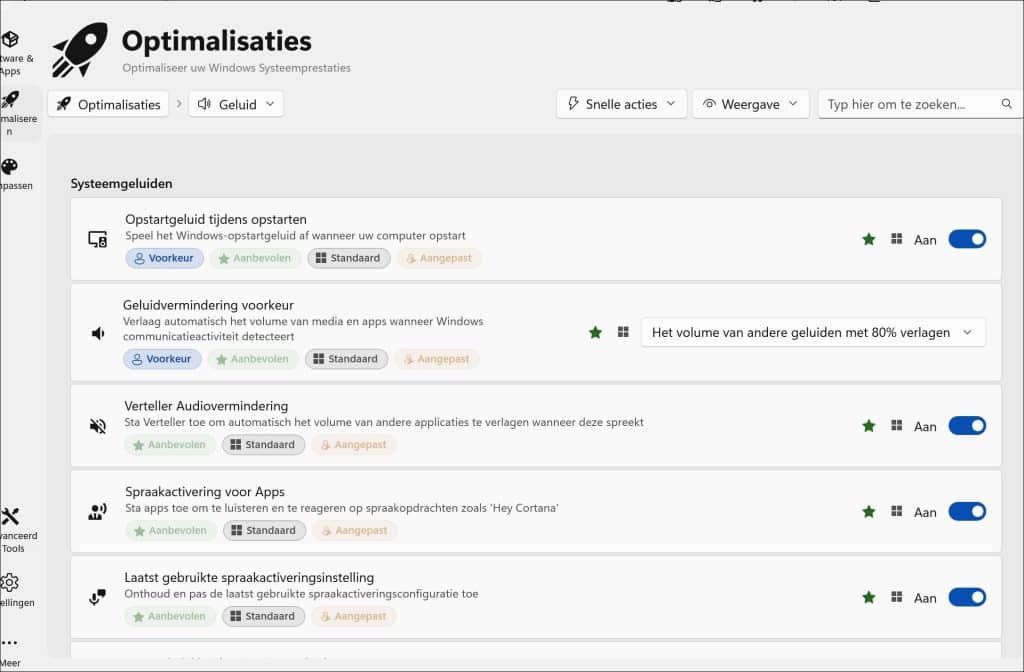The image size is (1024, 672).
Task: Click the Windows default icon for Opstartgeluid row
Action: coord(897,239)
